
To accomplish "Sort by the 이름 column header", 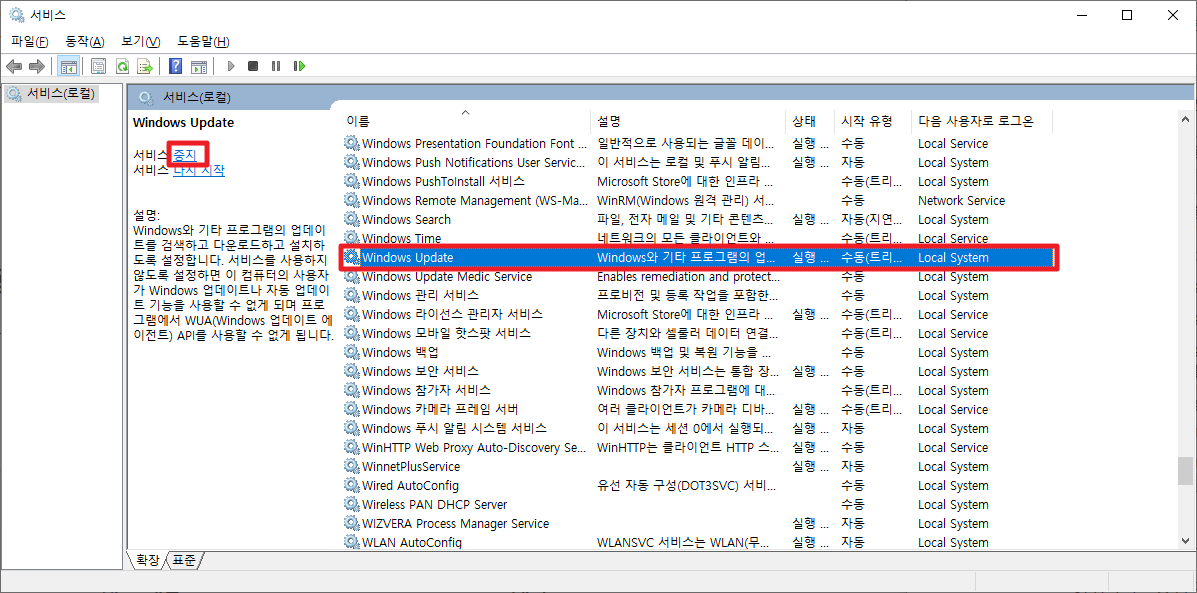I will pos(465,121).
